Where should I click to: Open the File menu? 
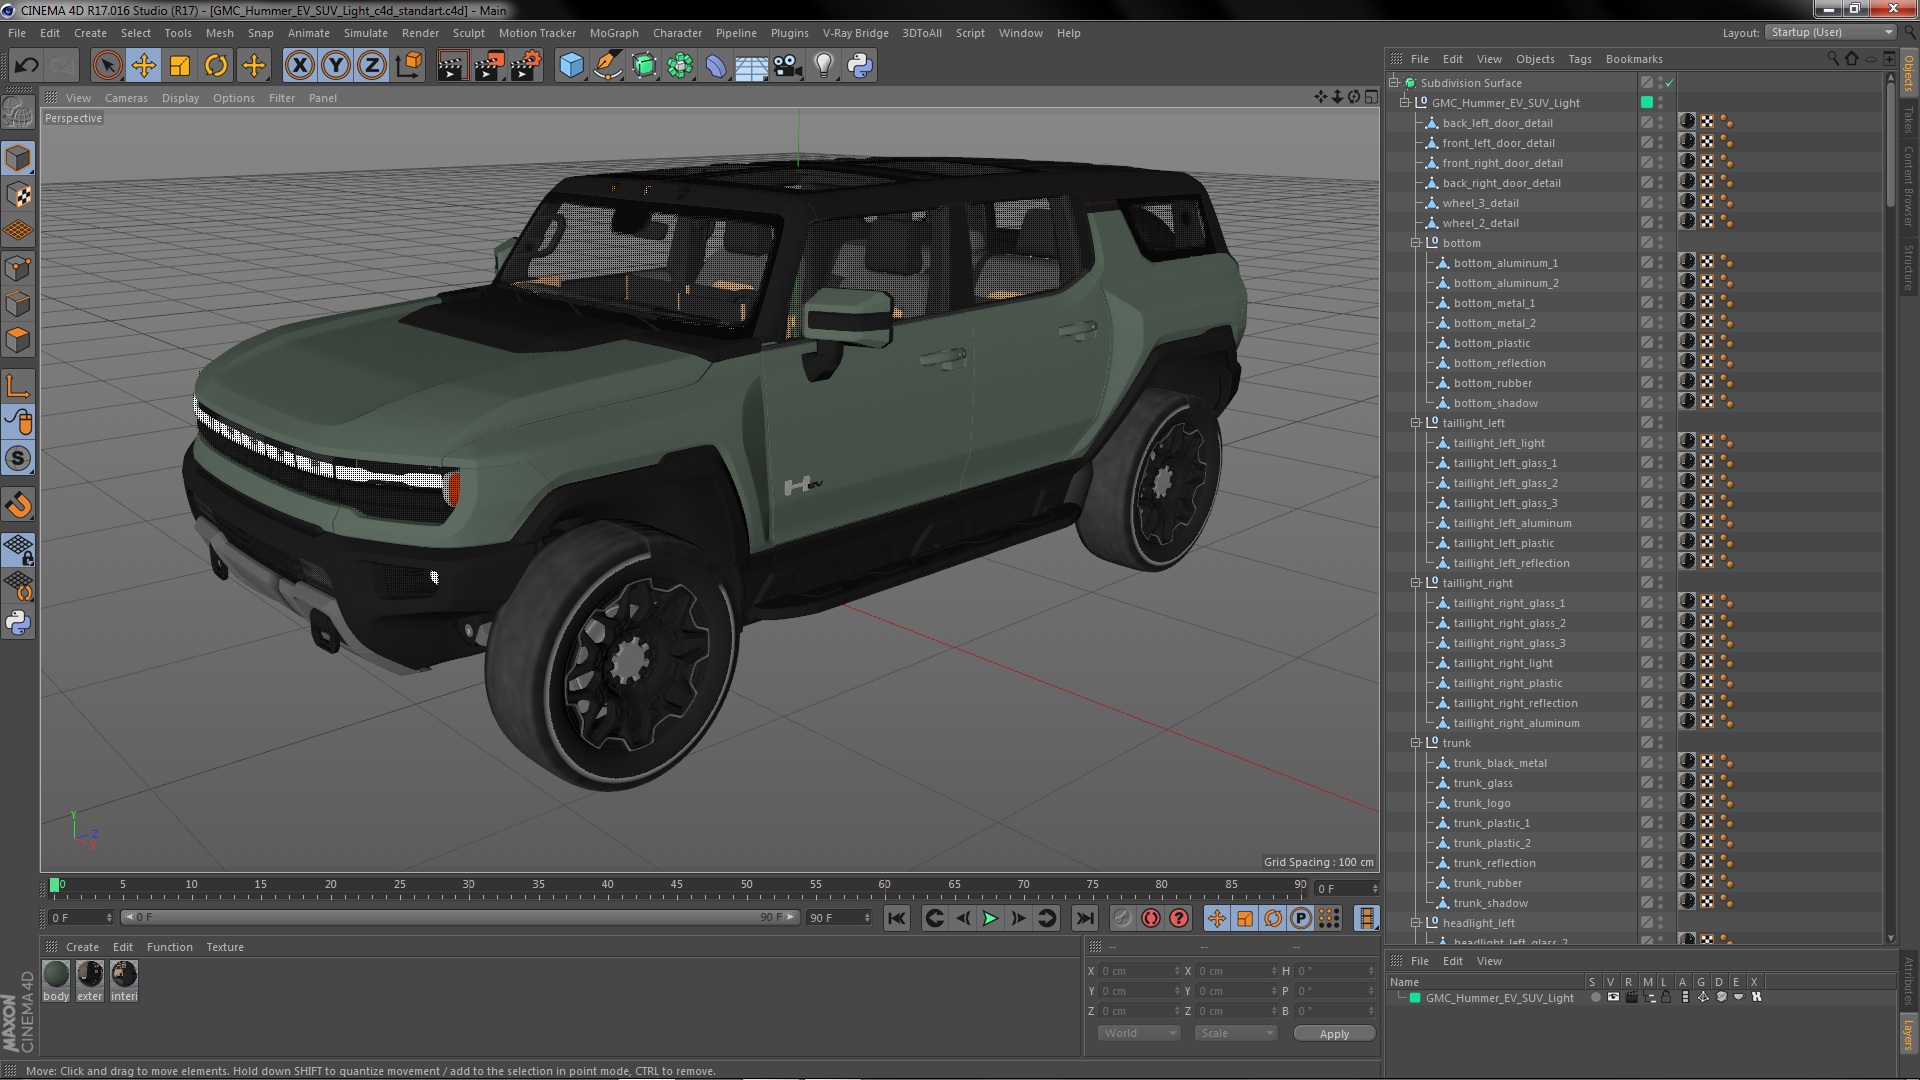[x=17, y=33]
